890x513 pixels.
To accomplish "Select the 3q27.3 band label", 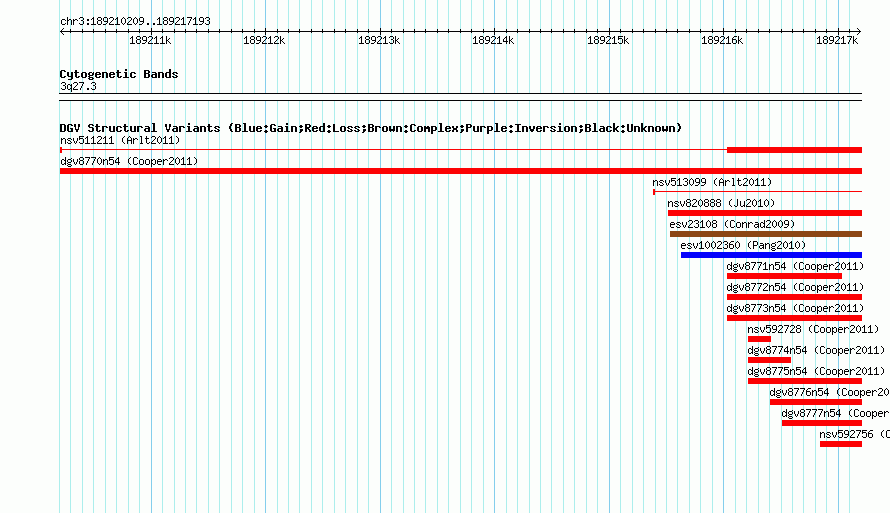I will [x=78, y=86].
